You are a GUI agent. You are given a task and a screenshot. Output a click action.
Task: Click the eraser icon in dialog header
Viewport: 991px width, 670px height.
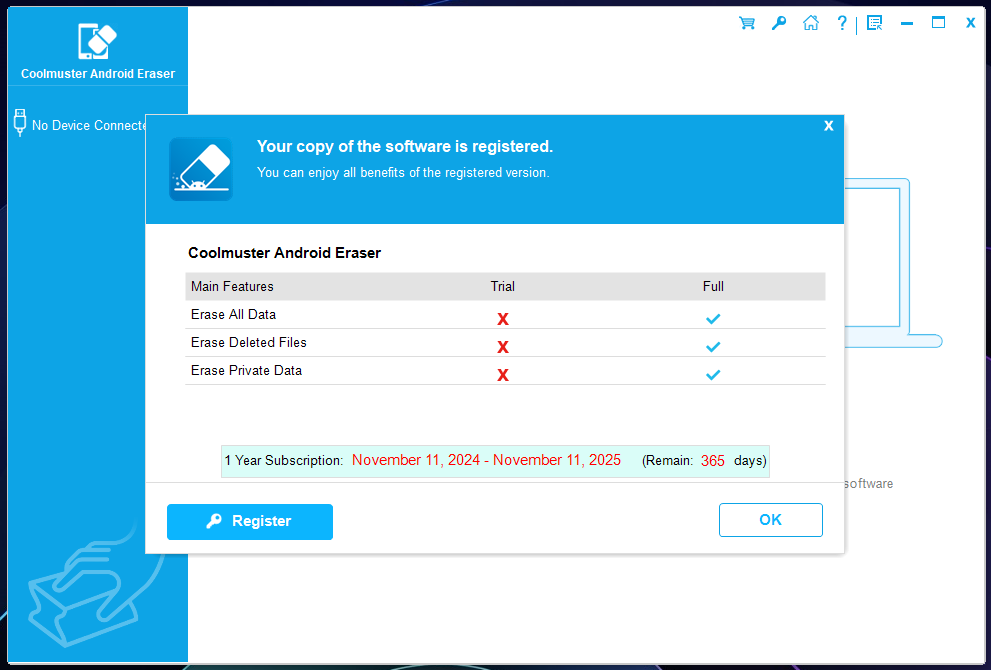point(201,169)
